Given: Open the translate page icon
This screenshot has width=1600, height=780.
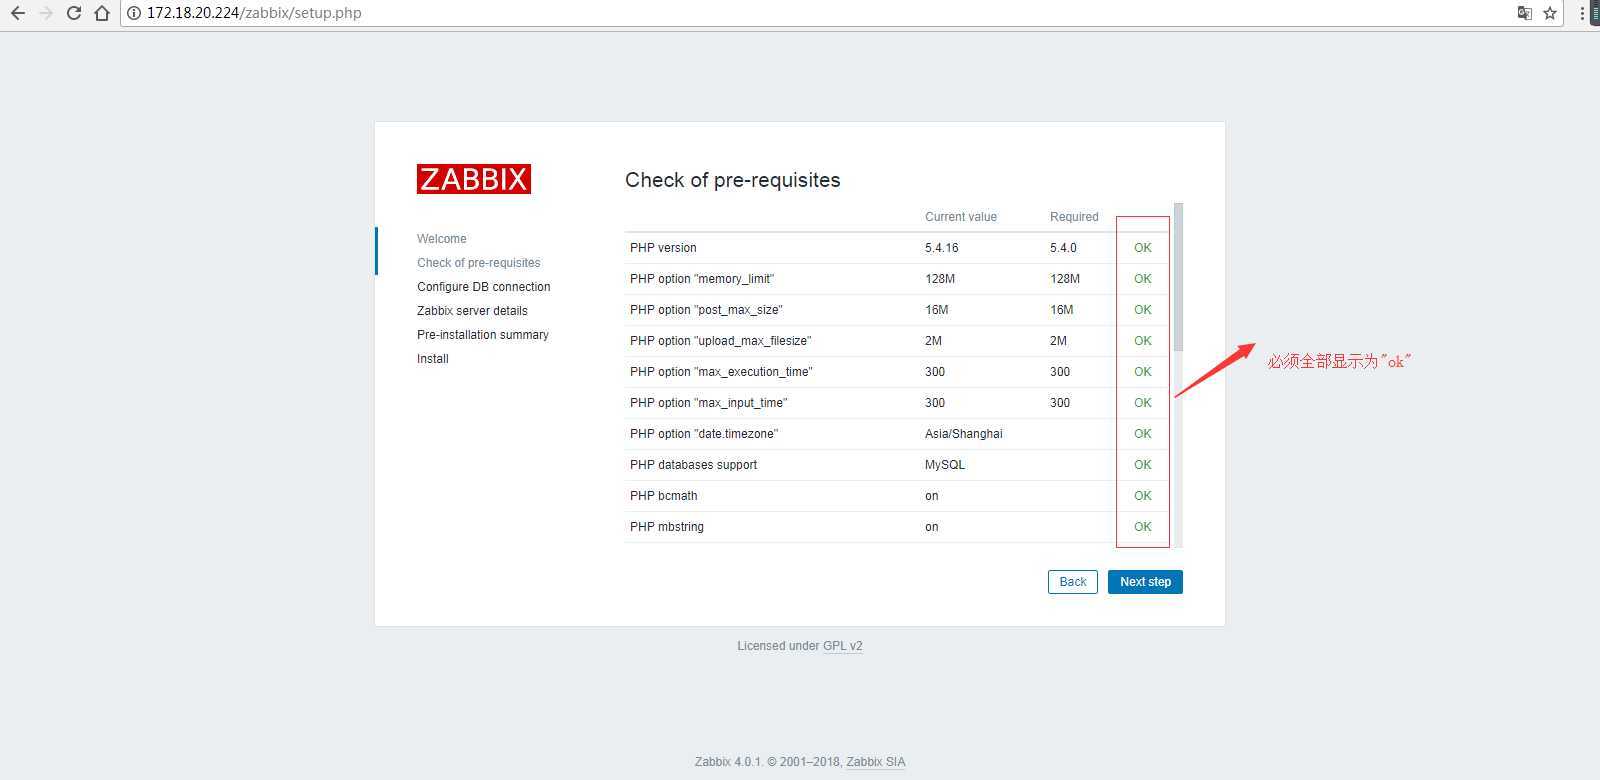Looking at the screenshot, I should (x=1525, y=13).
